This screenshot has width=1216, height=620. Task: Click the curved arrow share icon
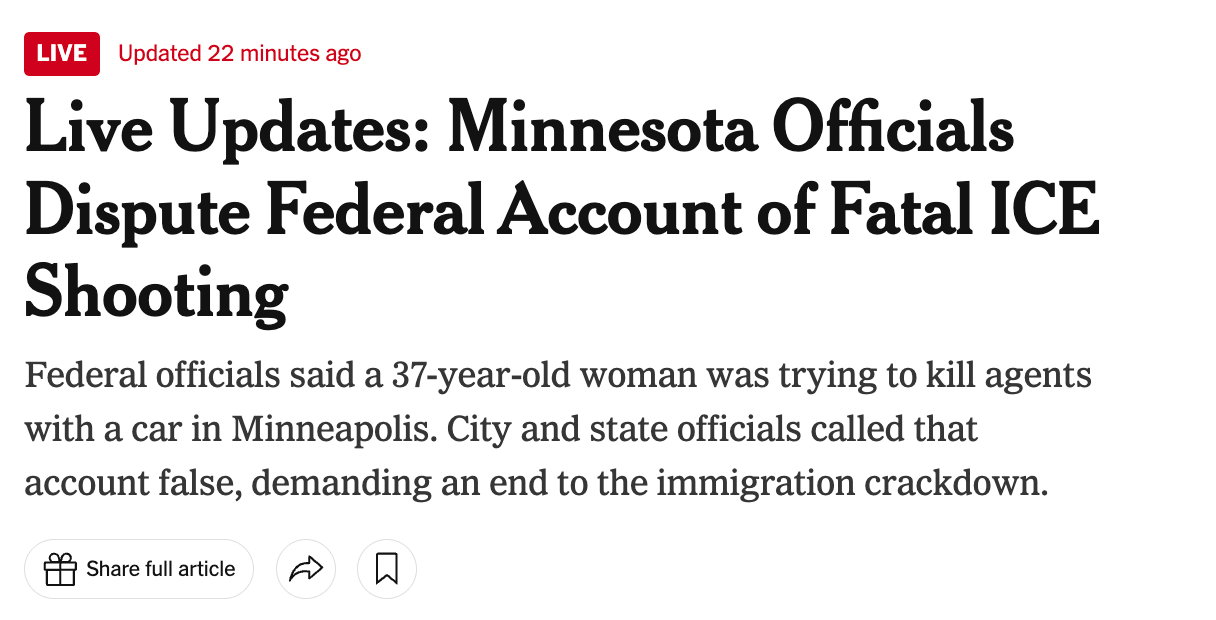click(x=305, y=569)
